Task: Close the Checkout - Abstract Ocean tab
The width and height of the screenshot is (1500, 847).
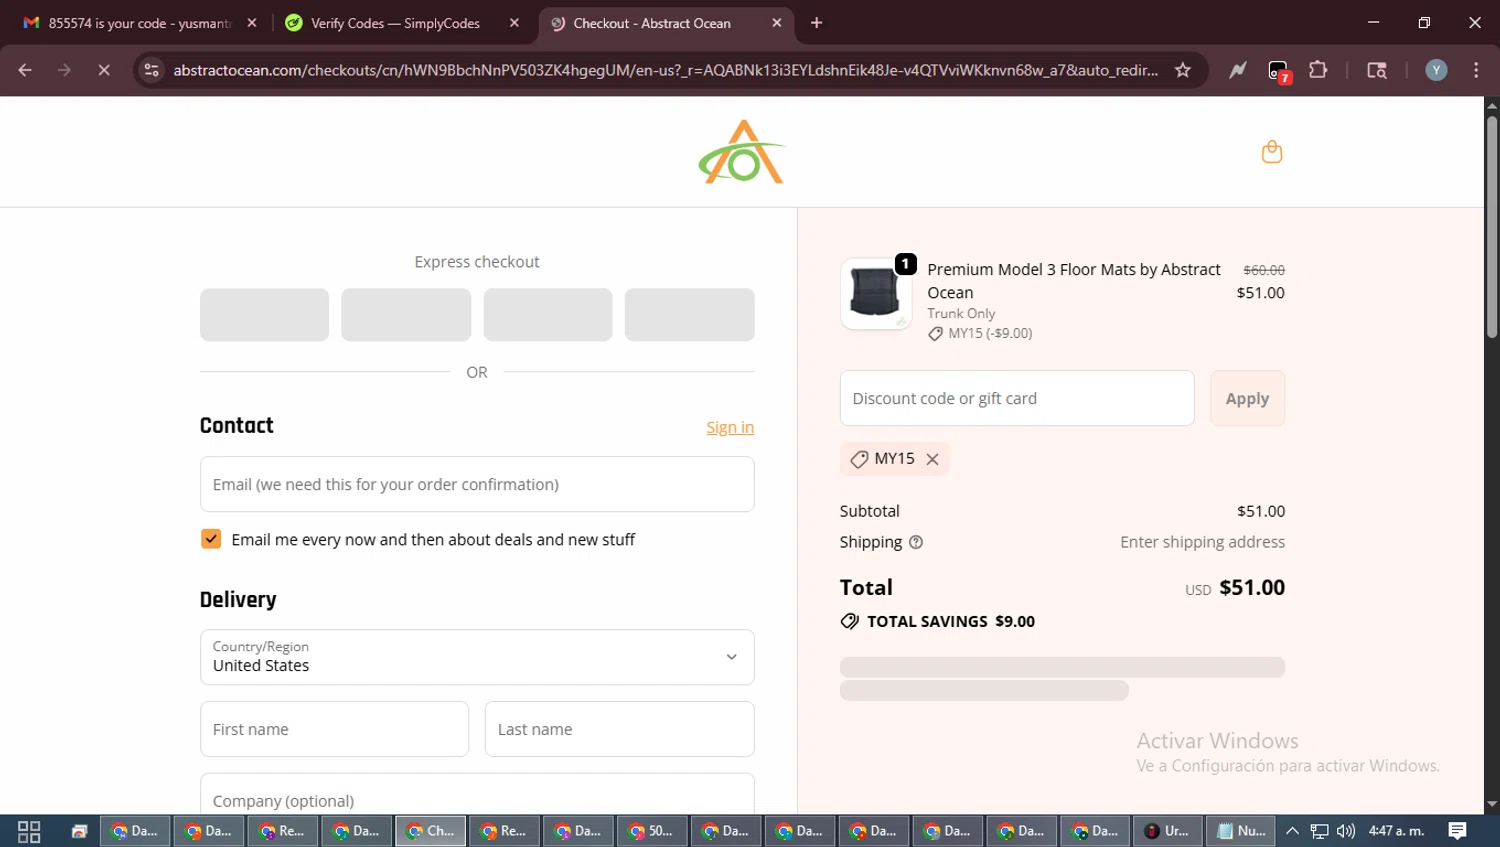Action: pyautogui.click(x=776, y=23)
